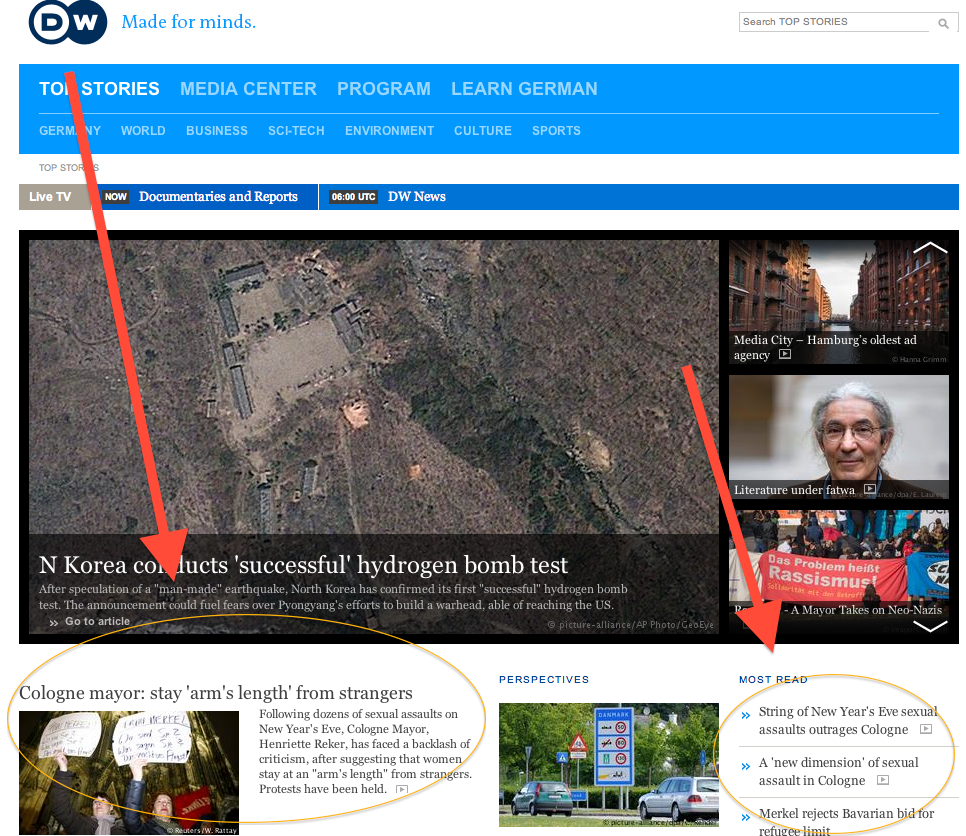This screenshot has height=836, width=966.
Task: Click the TOP STORIES breadcrumb
Action: click(x=68, y=168)
